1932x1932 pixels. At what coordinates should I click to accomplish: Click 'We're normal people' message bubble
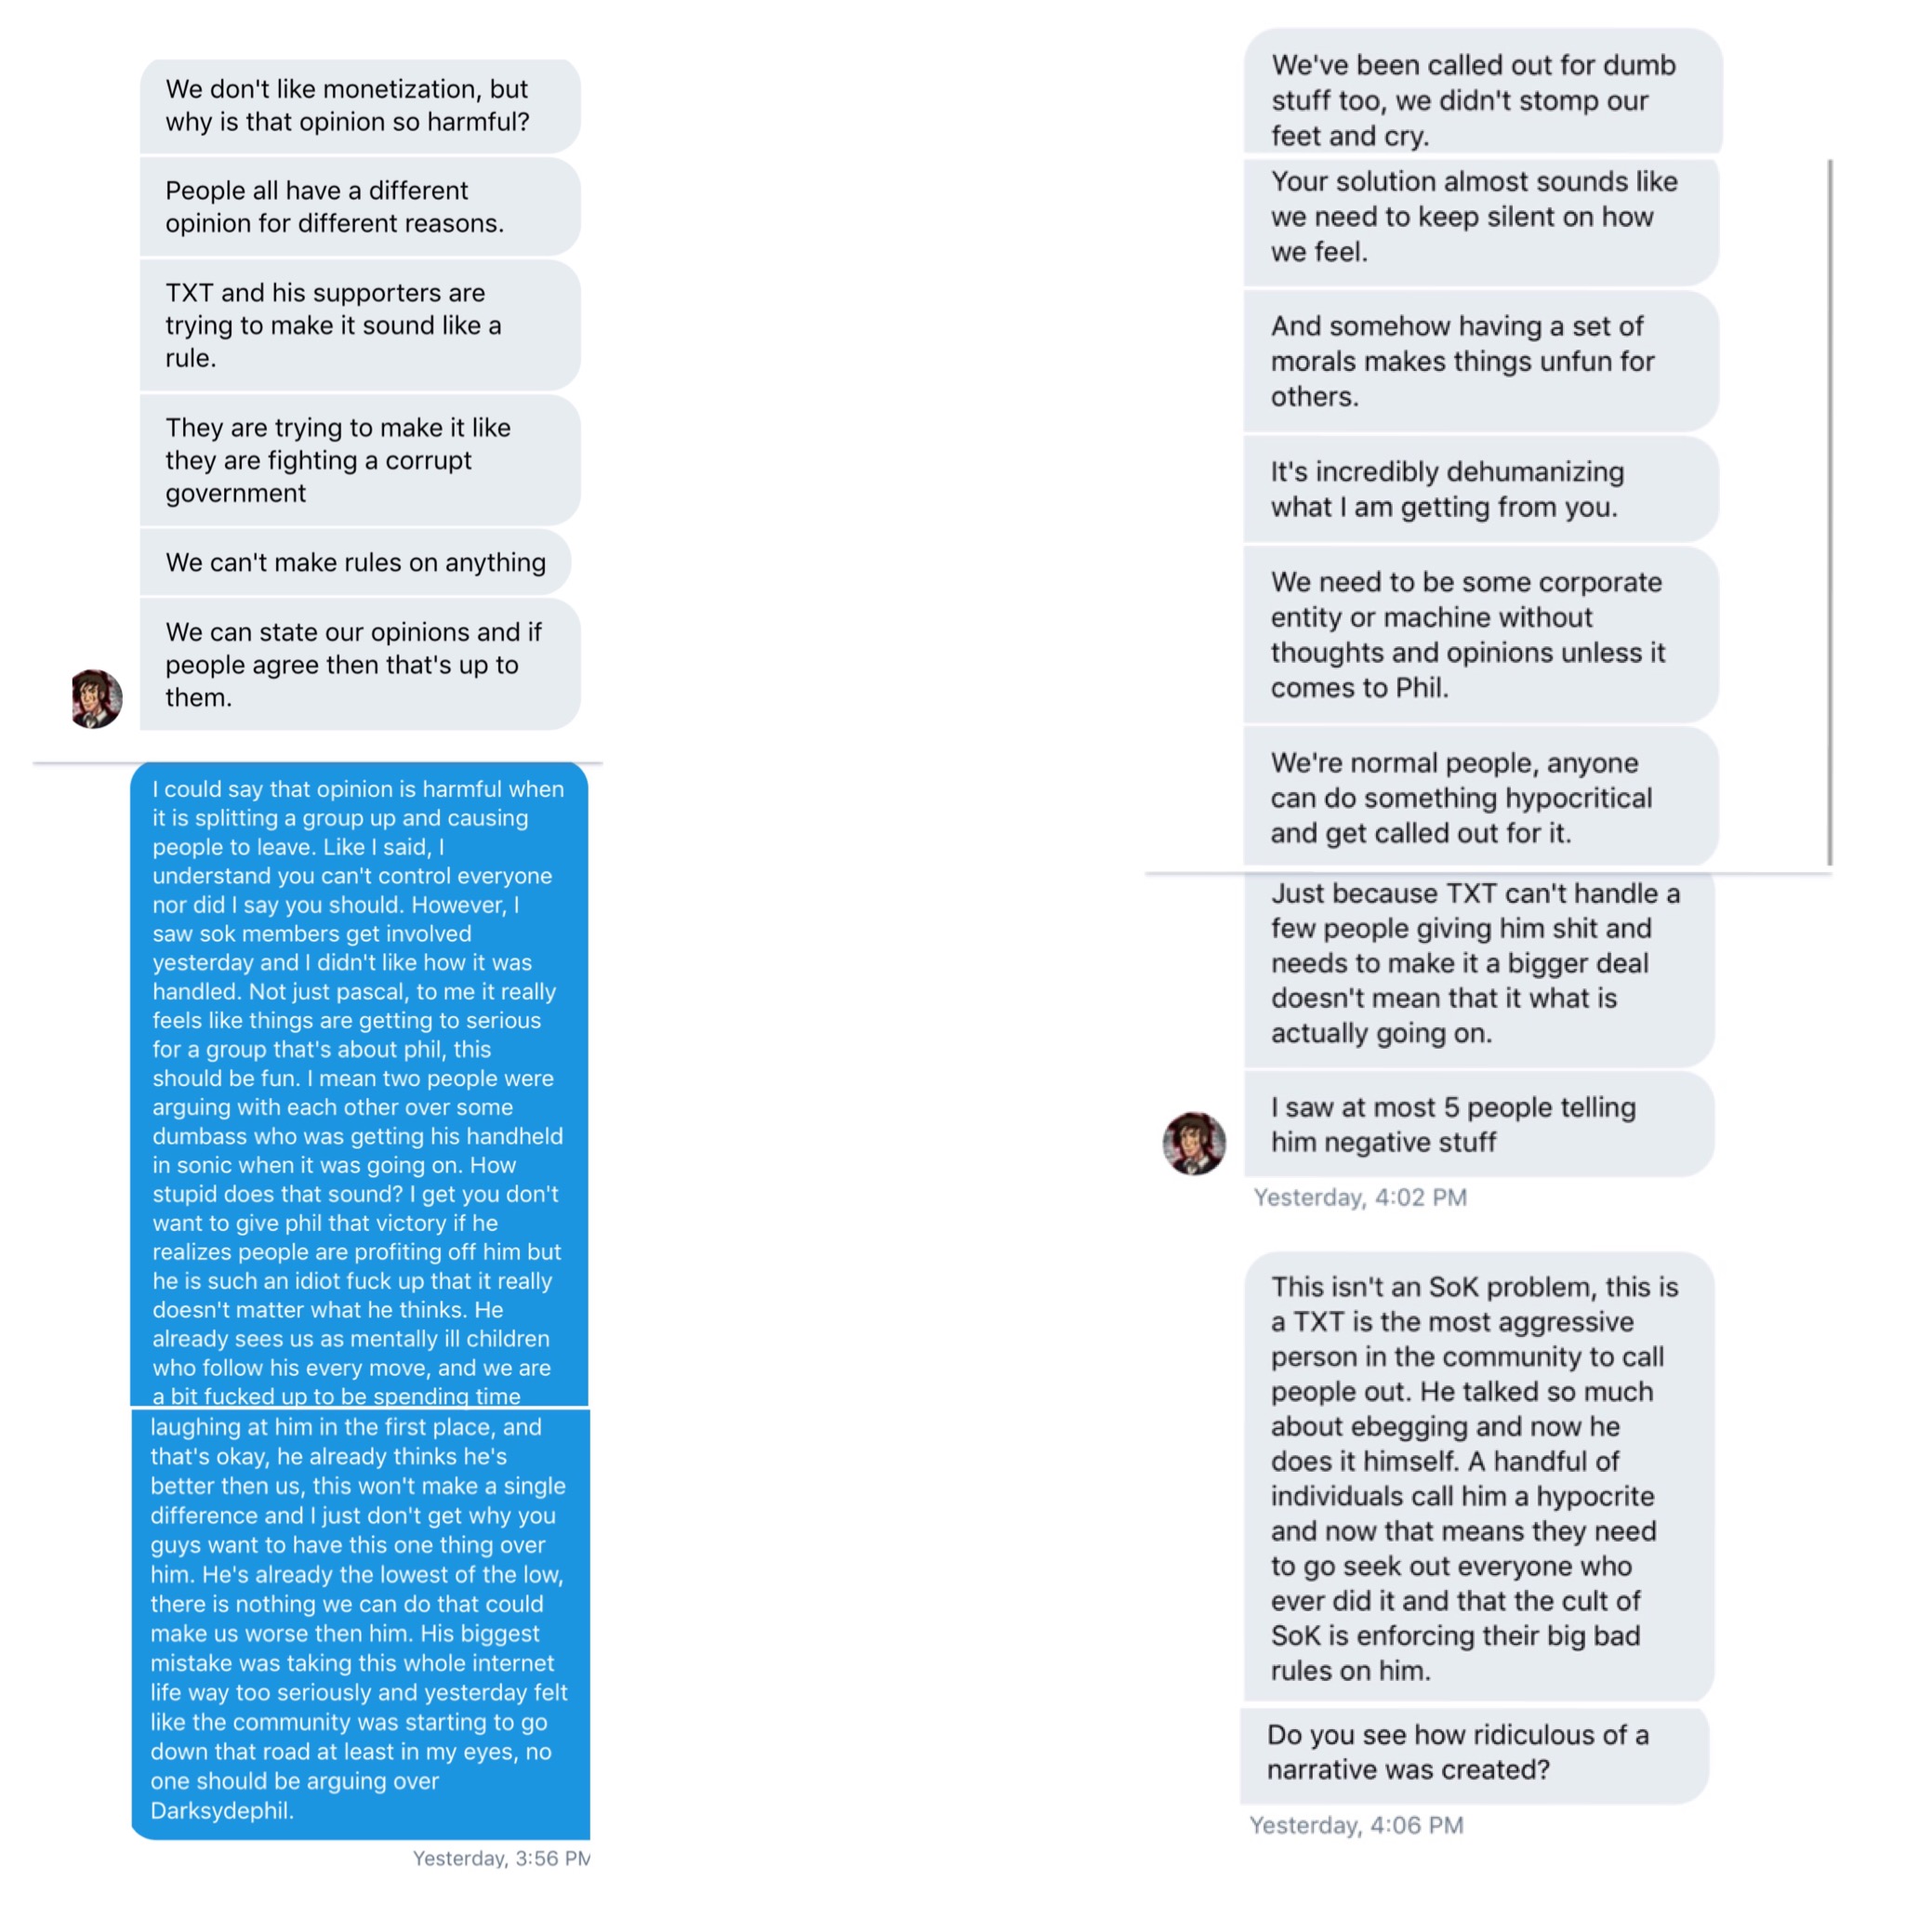coord(1481,797)
